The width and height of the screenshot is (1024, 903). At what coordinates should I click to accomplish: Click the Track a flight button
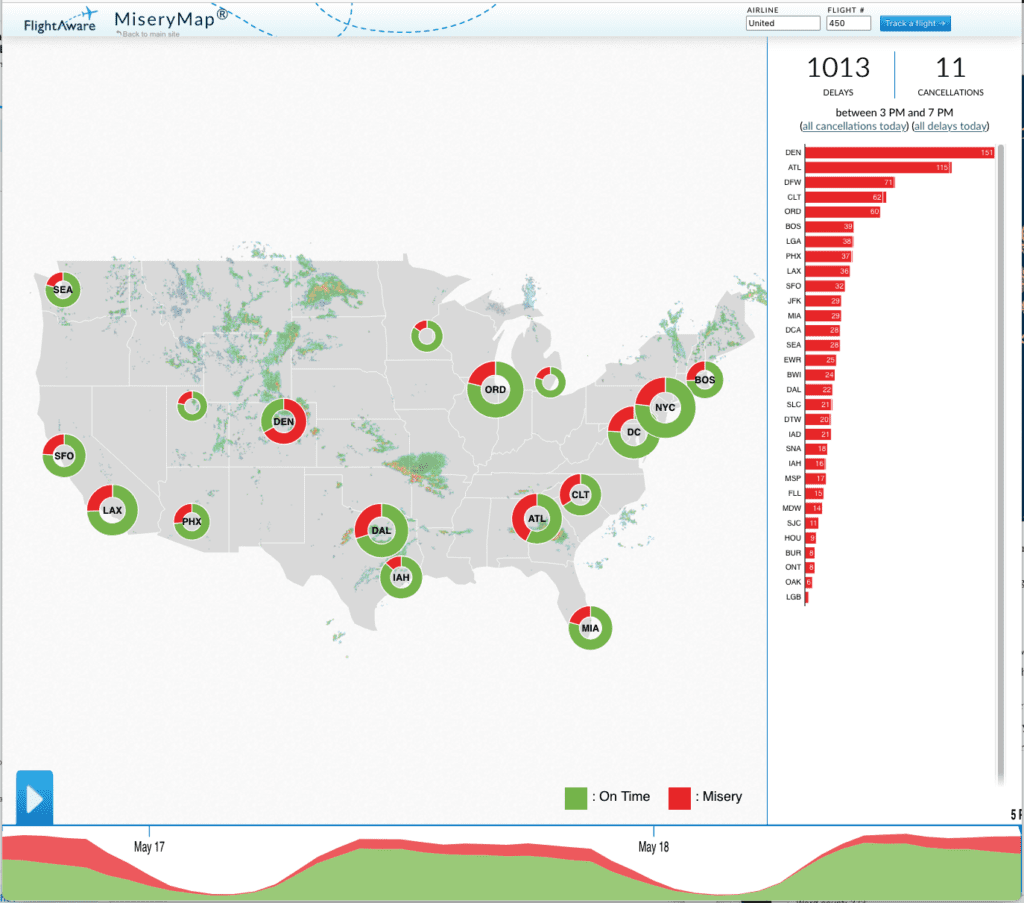[915, 22]
